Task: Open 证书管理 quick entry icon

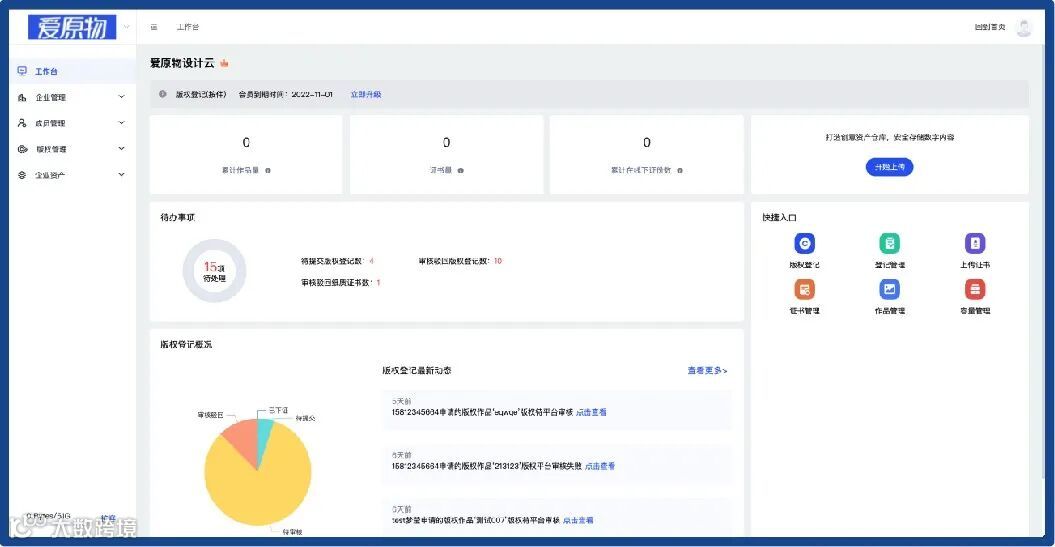Action: (804, 289)
